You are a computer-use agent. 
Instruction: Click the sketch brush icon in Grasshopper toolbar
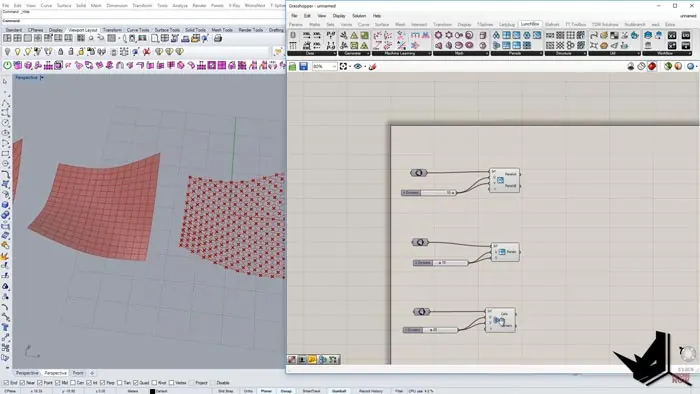(372, 66)
